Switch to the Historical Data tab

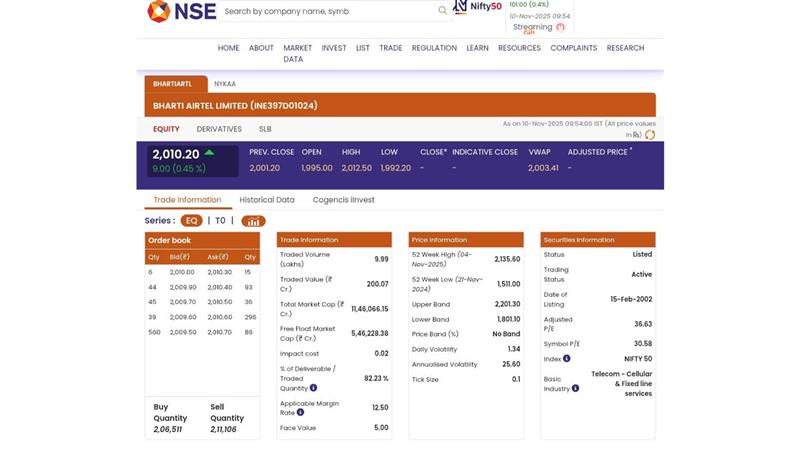(x=266, y=200)
